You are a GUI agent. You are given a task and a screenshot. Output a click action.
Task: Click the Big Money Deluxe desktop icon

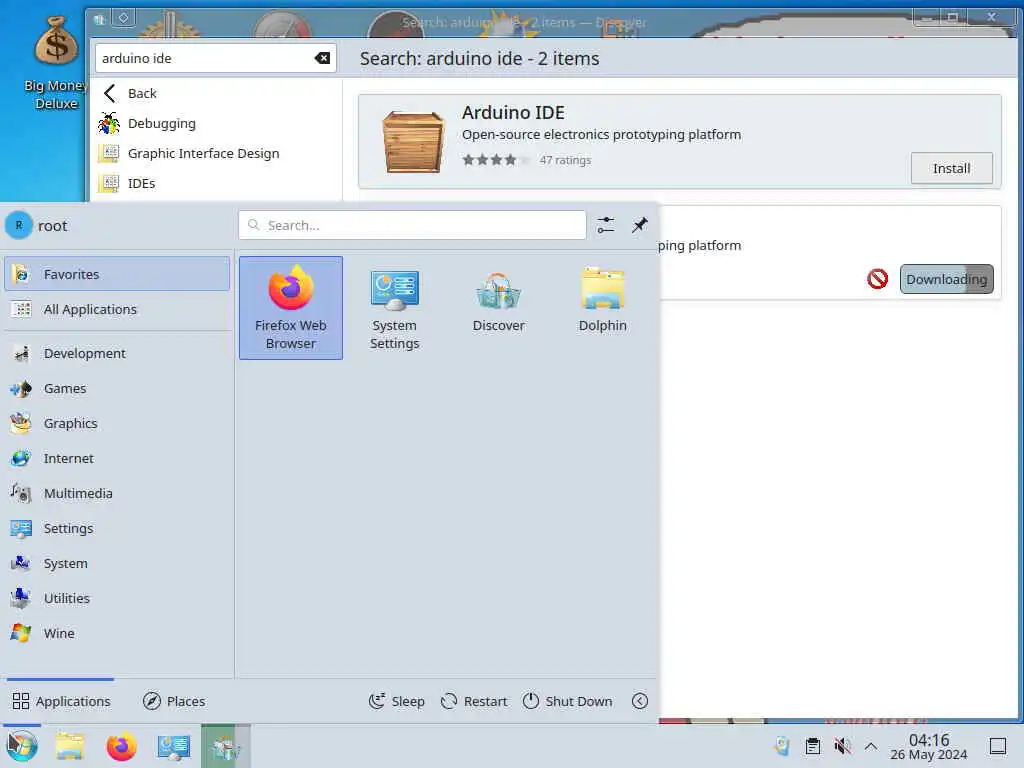pos(56,63)
